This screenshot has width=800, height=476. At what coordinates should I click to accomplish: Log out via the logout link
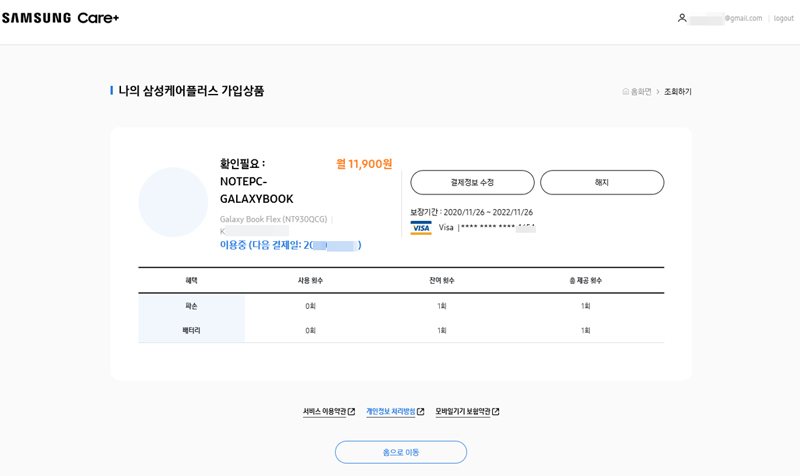[783, 18]
